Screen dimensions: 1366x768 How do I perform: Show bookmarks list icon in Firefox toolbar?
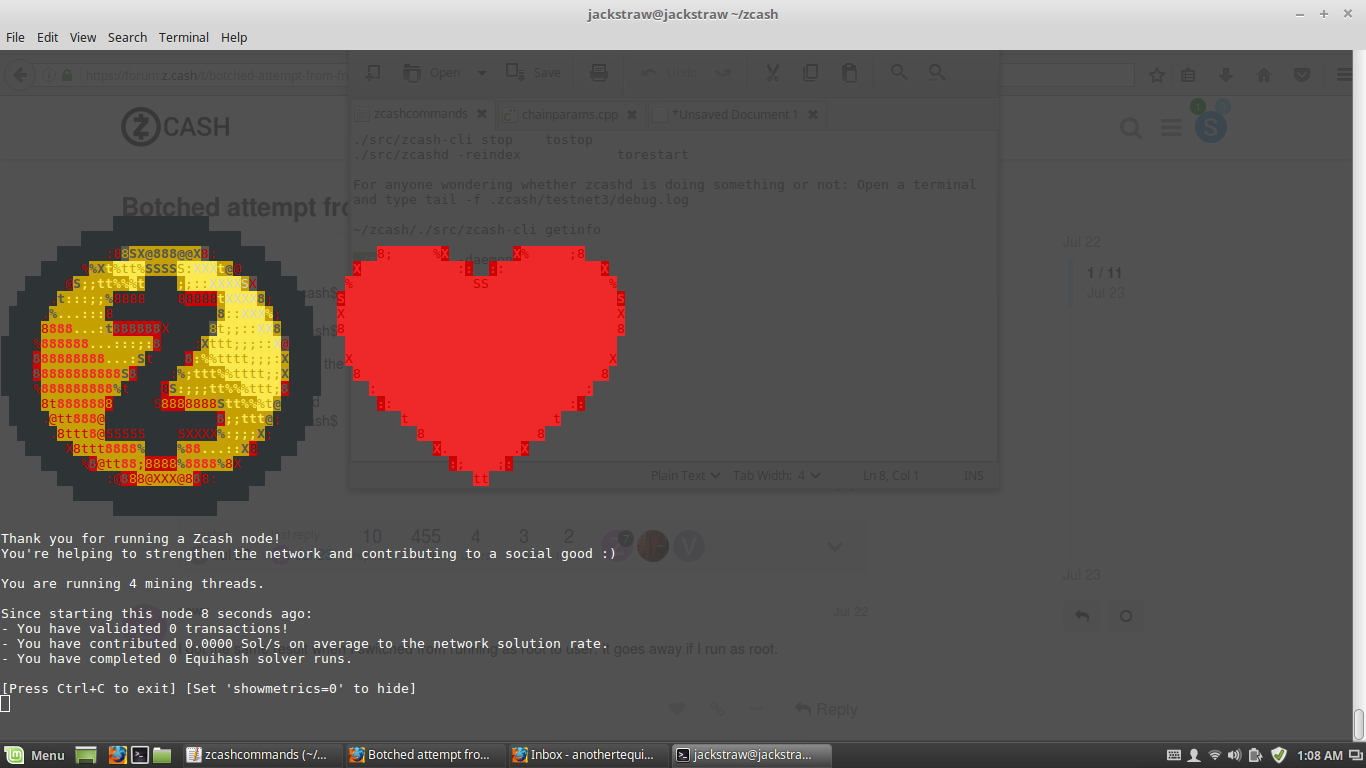(1188, 75)
